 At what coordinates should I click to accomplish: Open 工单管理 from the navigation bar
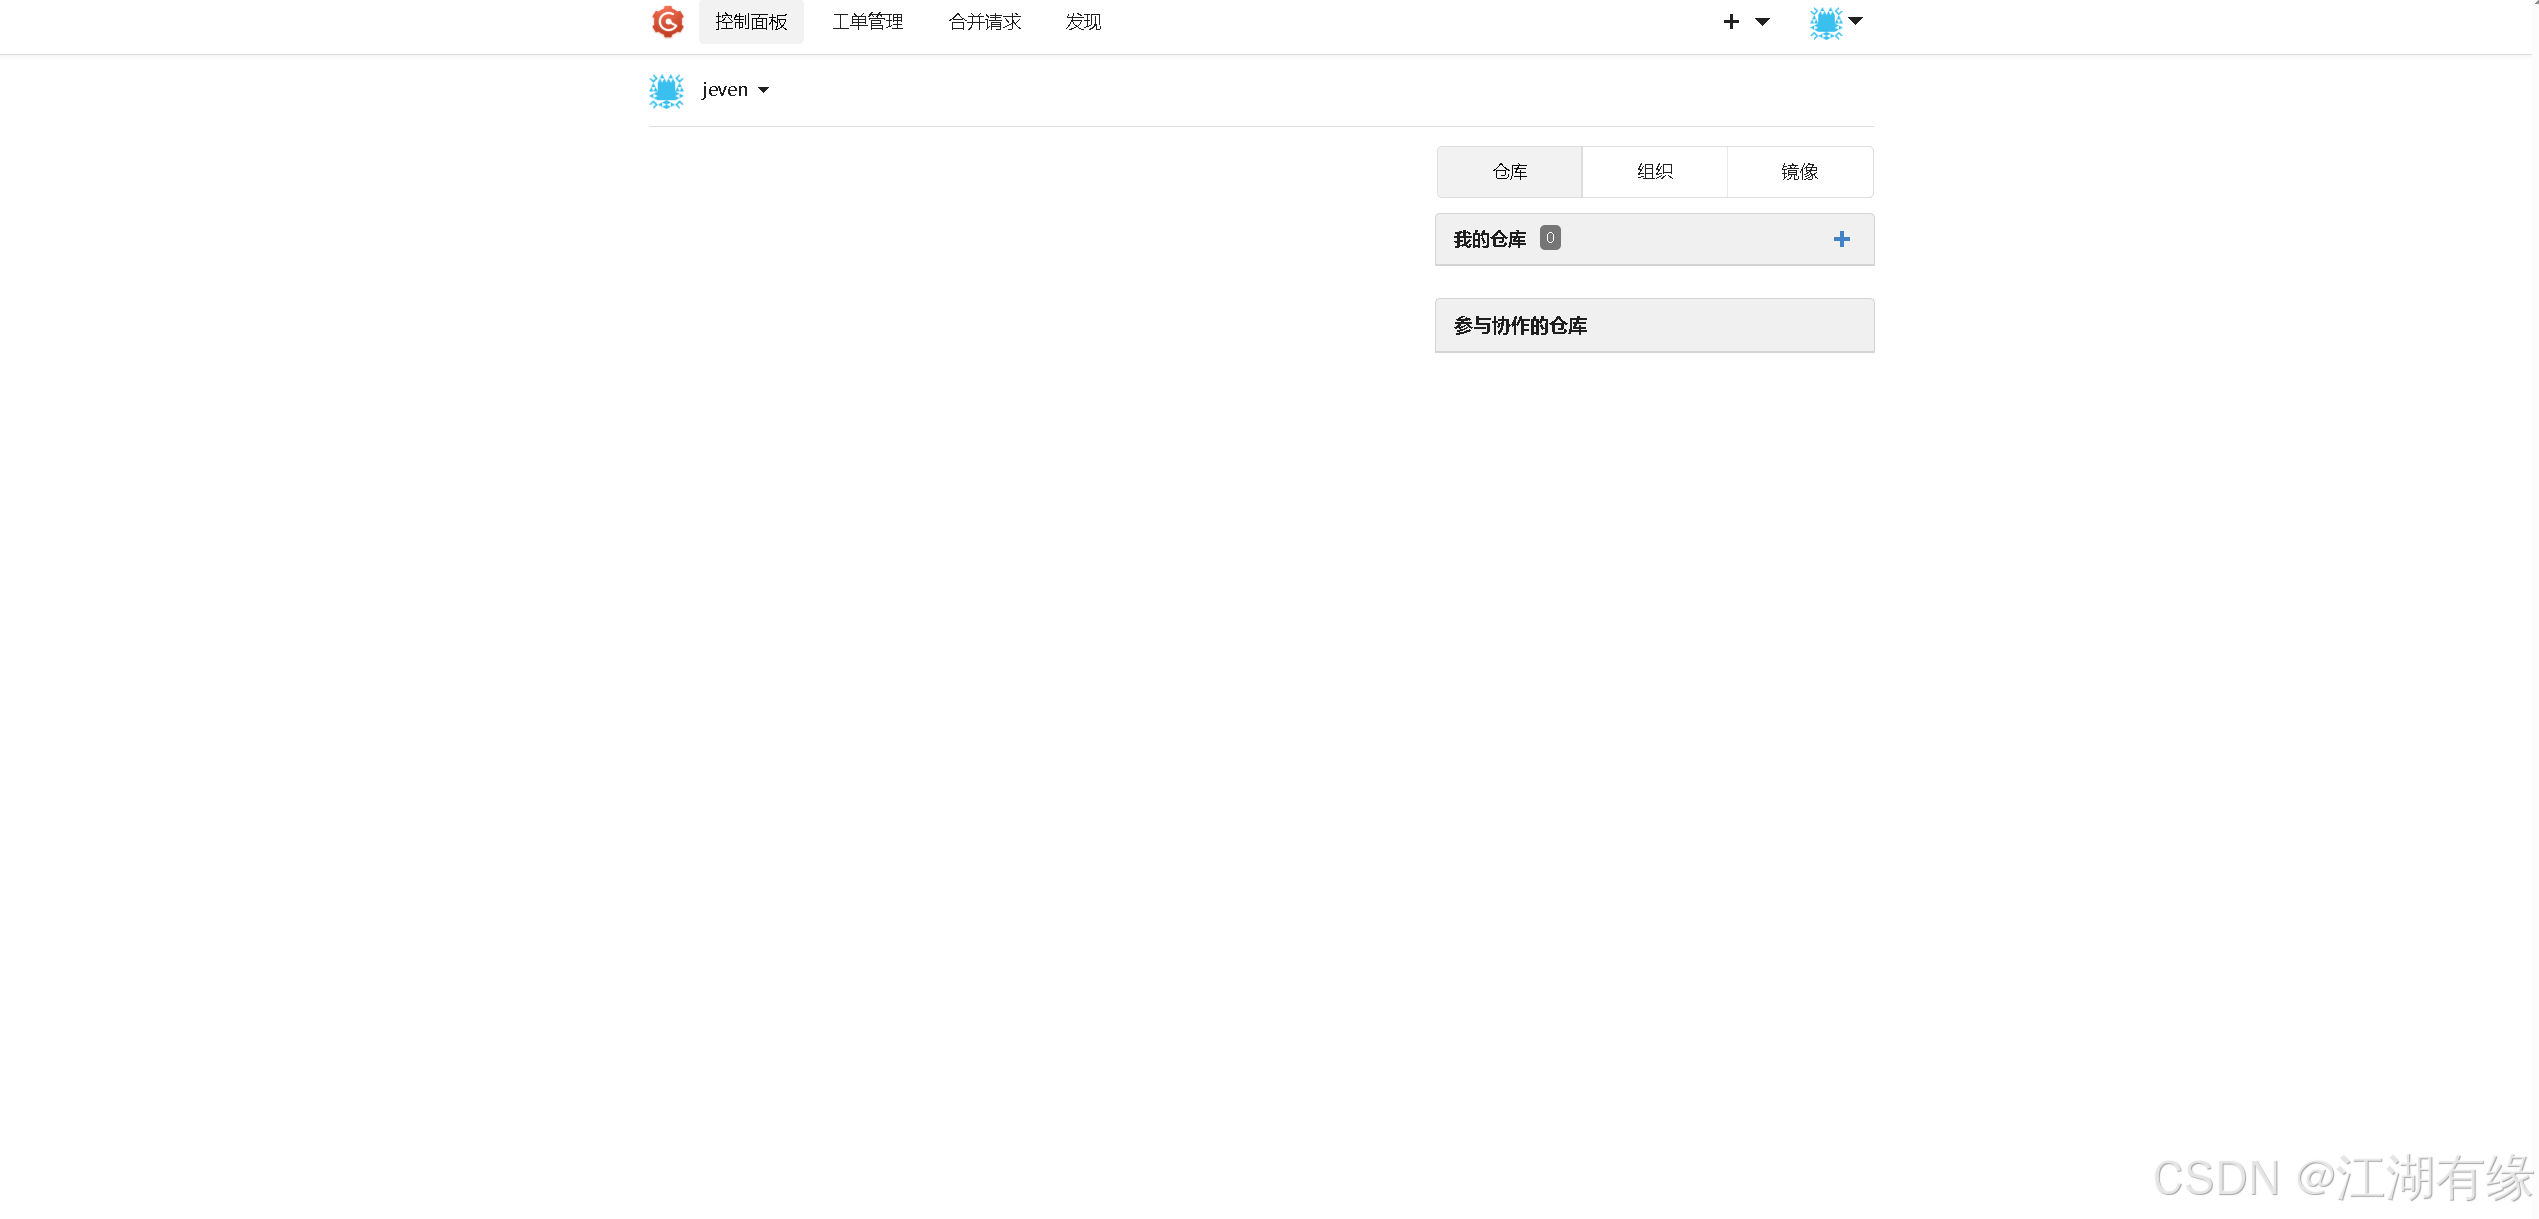pyautogui.click(x=867, y=21)
